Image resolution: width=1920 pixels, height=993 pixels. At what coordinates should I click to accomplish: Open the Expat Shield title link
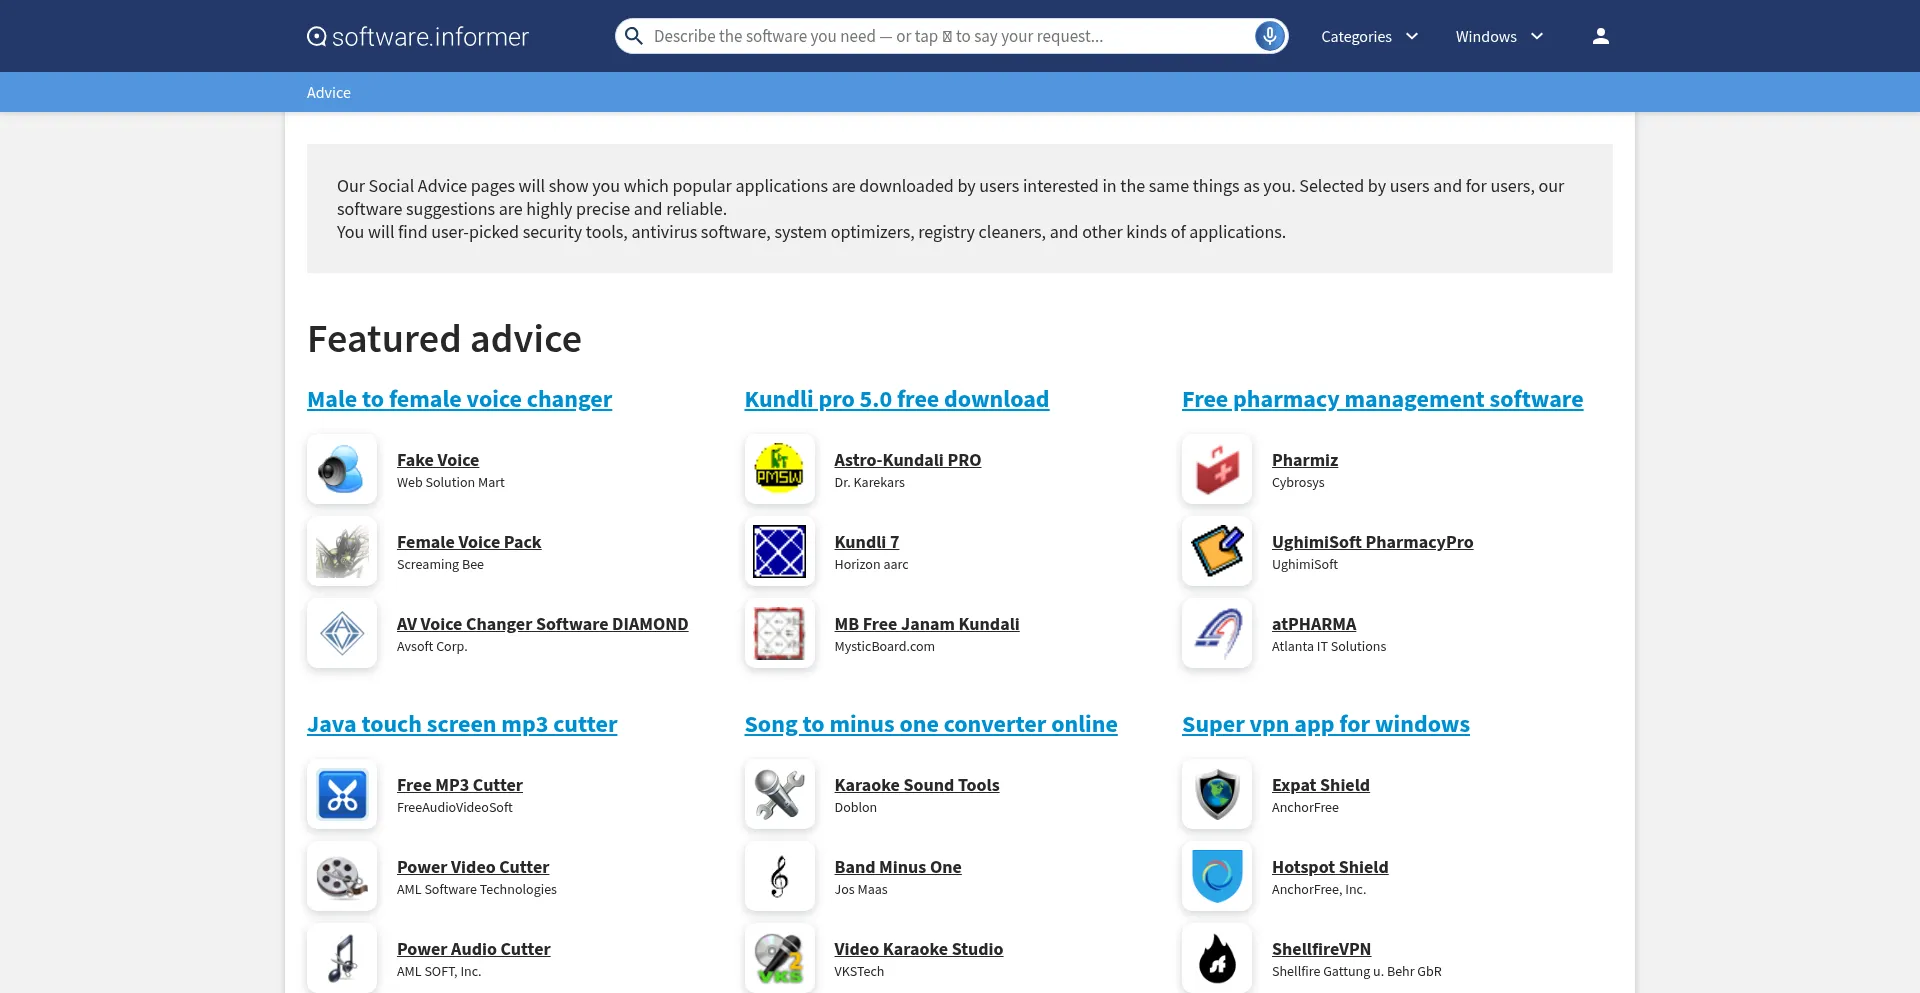pos(1321,785)
